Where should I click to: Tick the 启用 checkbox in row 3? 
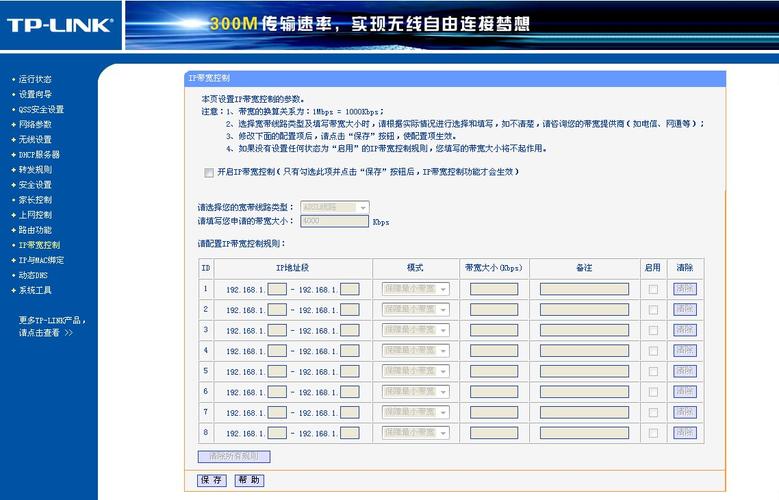(x=653, y=331)
